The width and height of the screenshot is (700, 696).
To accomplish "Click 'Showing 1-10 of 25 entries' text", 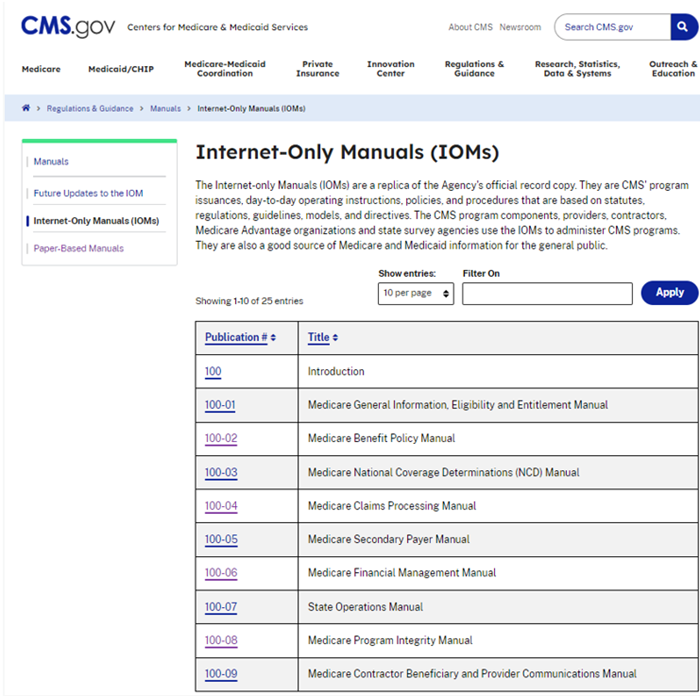I will (x=249, y=301).
